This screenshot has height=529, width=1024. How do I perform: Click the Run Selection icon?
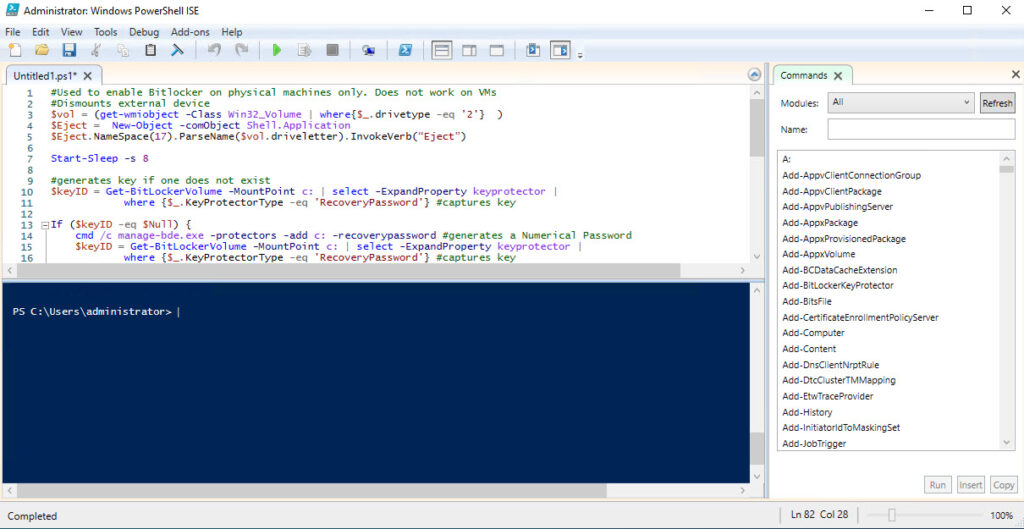click(x=304, y=50)
